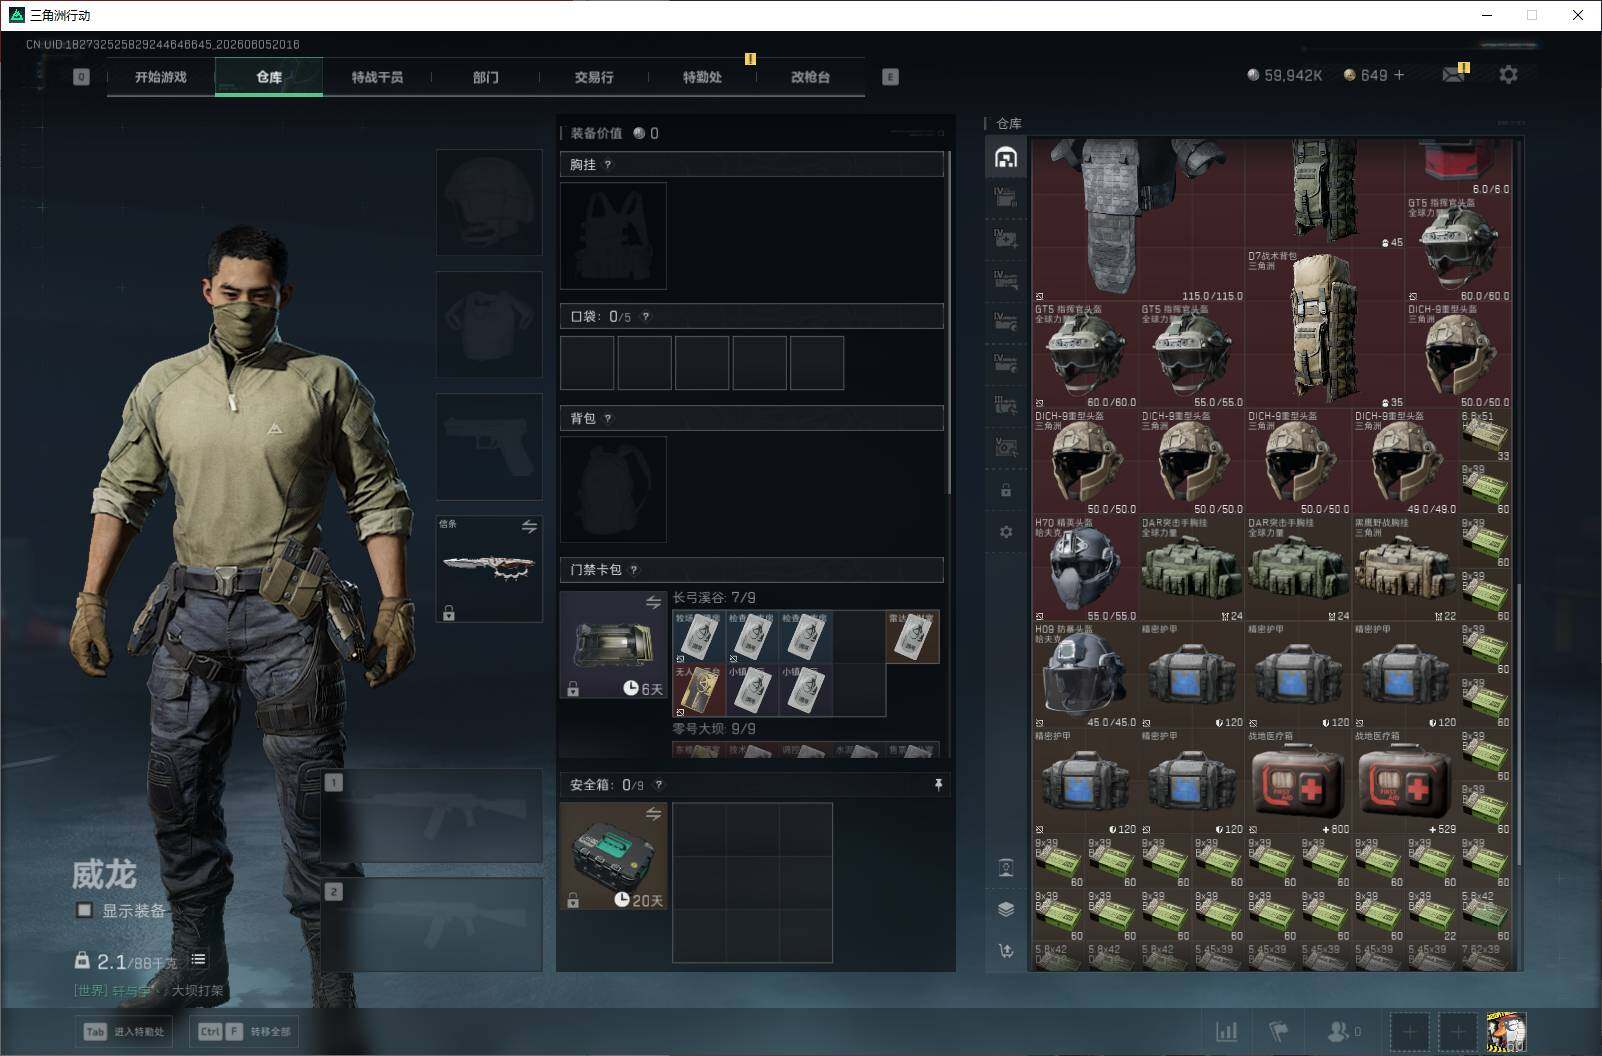
Task: Select the empty weapon slot 2
Action: [432, 925]
